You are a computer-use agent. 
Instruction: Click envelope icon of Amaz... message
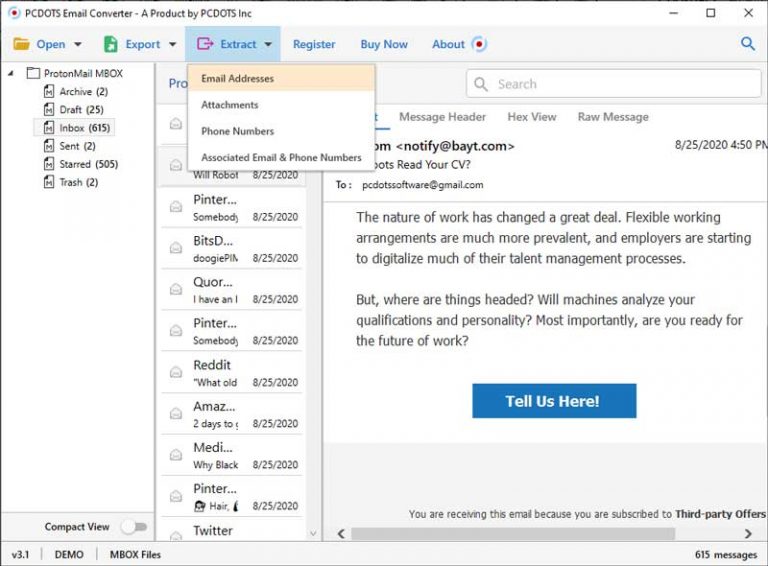coord(176,414)
